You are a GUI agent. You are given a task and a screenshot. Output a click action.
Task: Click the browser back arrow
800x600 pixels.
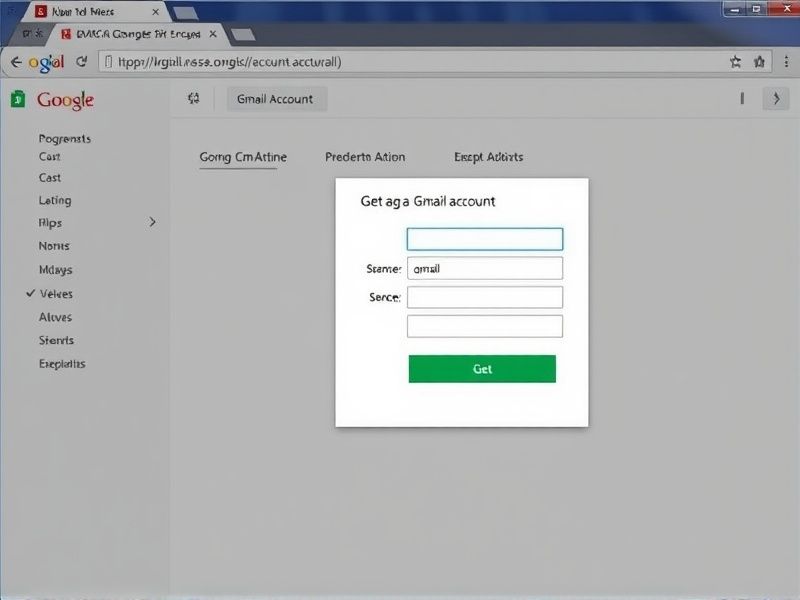coord(16,62)
